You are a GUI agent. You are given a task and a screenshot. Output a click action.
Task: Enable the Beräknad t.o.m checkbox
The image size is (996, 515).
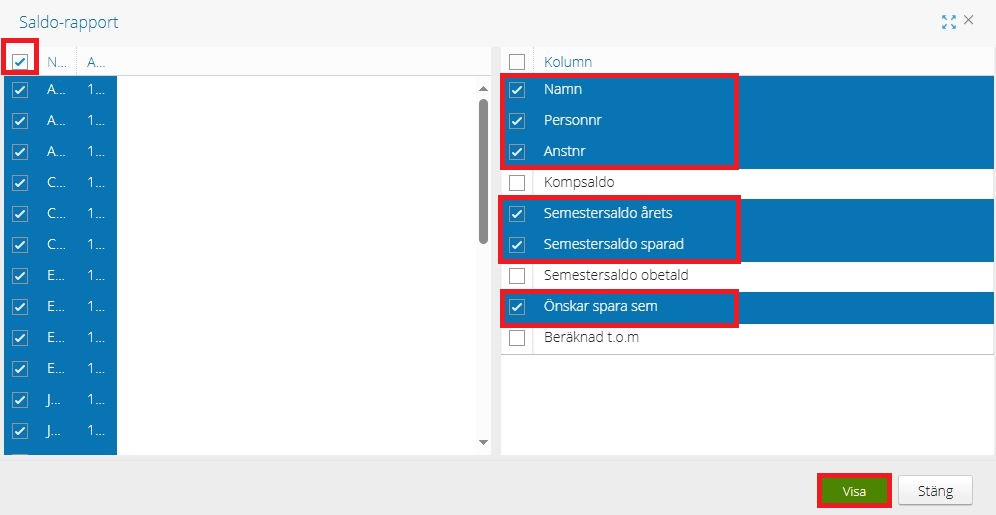[517, 338]
